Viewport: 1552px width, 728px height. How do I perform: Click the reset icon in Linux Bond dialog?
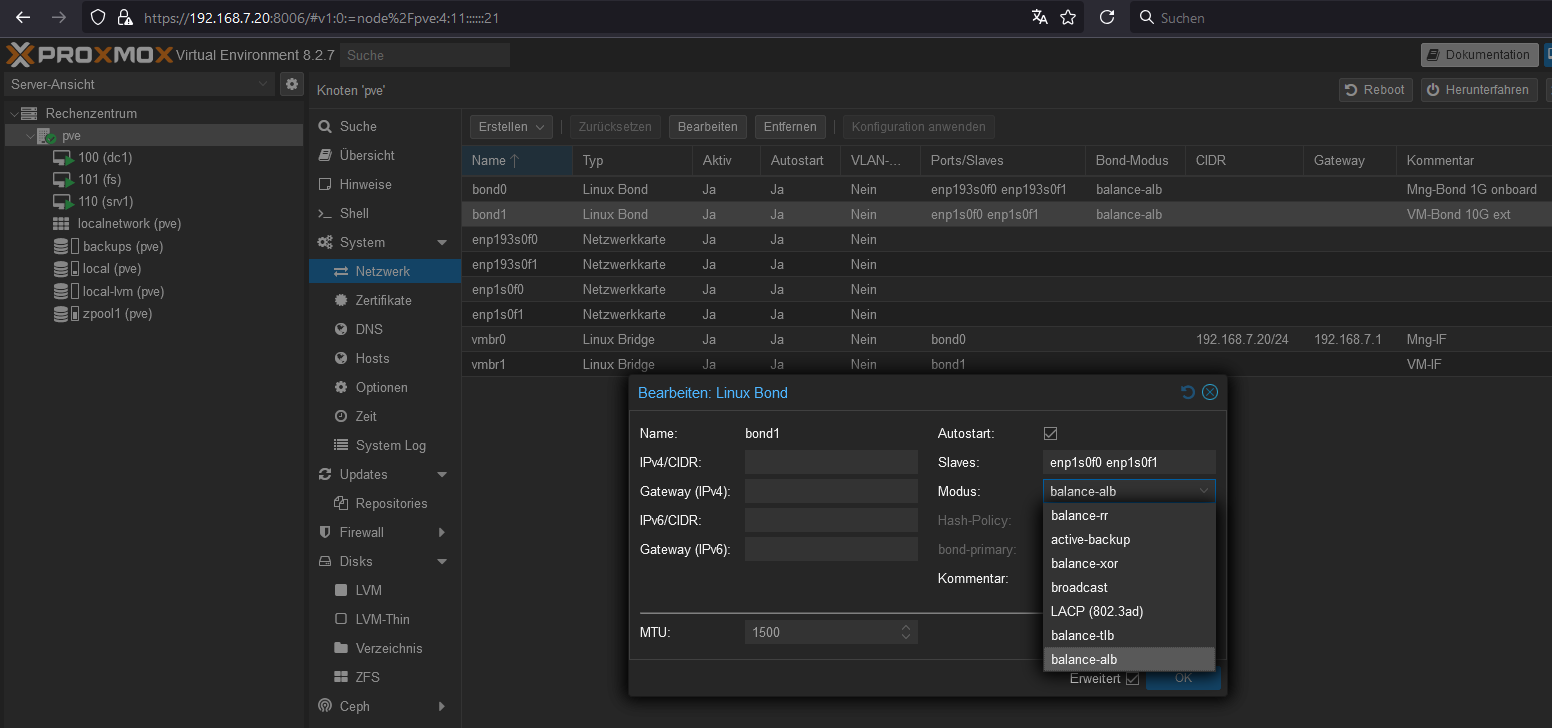click(1188, 393)
